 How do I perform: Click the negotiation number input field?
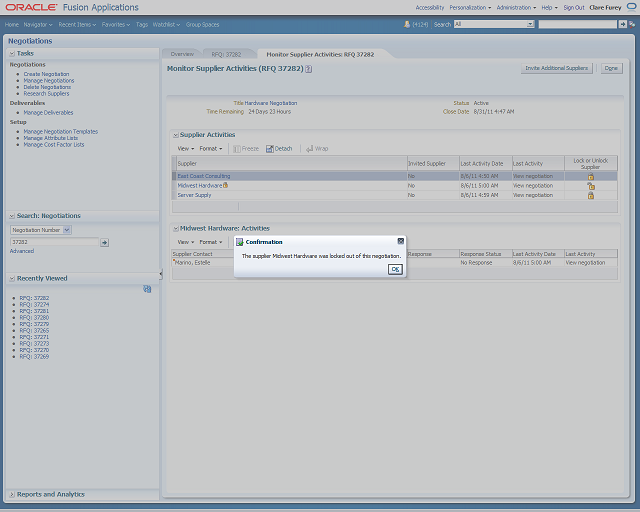[54, 242]
